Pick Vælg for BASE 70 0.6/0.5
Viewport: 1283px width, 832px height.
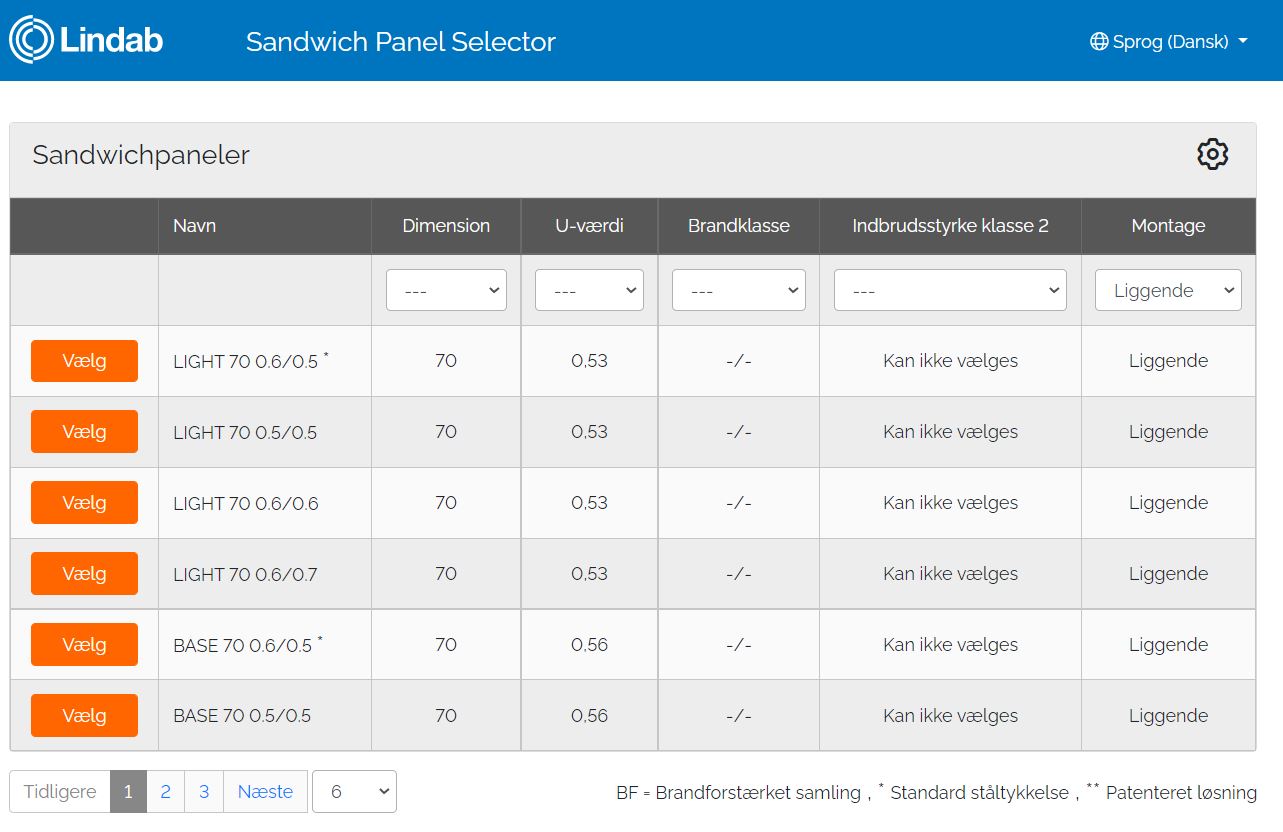(x=84, y=645)
